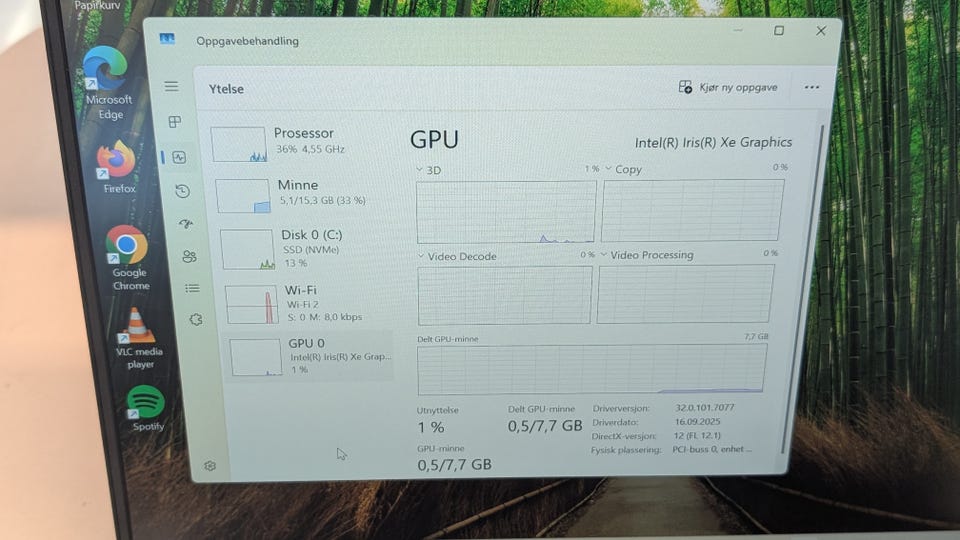The height and width of the screenshot is (540, 960).
Task: Open the hamburger navigation menu
Action: tap(171, 86)
